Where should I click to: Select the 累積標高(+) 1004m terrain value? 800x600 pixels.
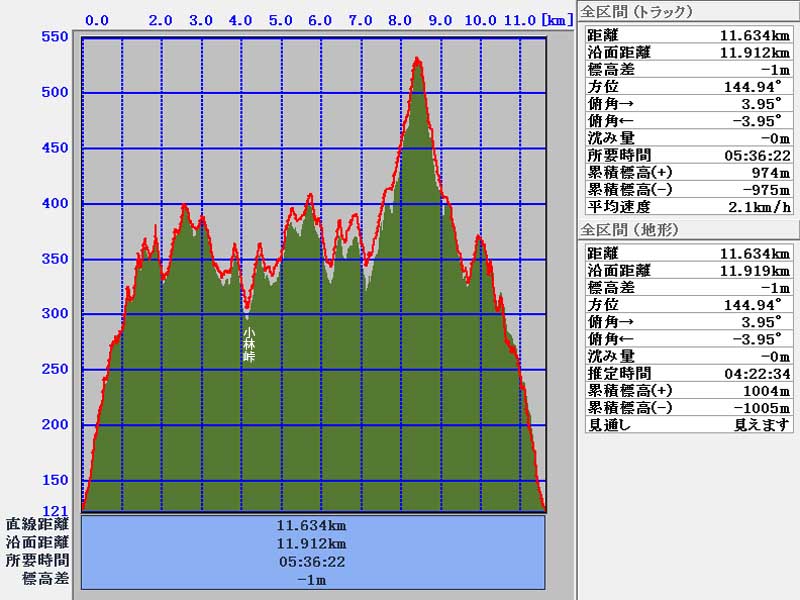(766, 390)
